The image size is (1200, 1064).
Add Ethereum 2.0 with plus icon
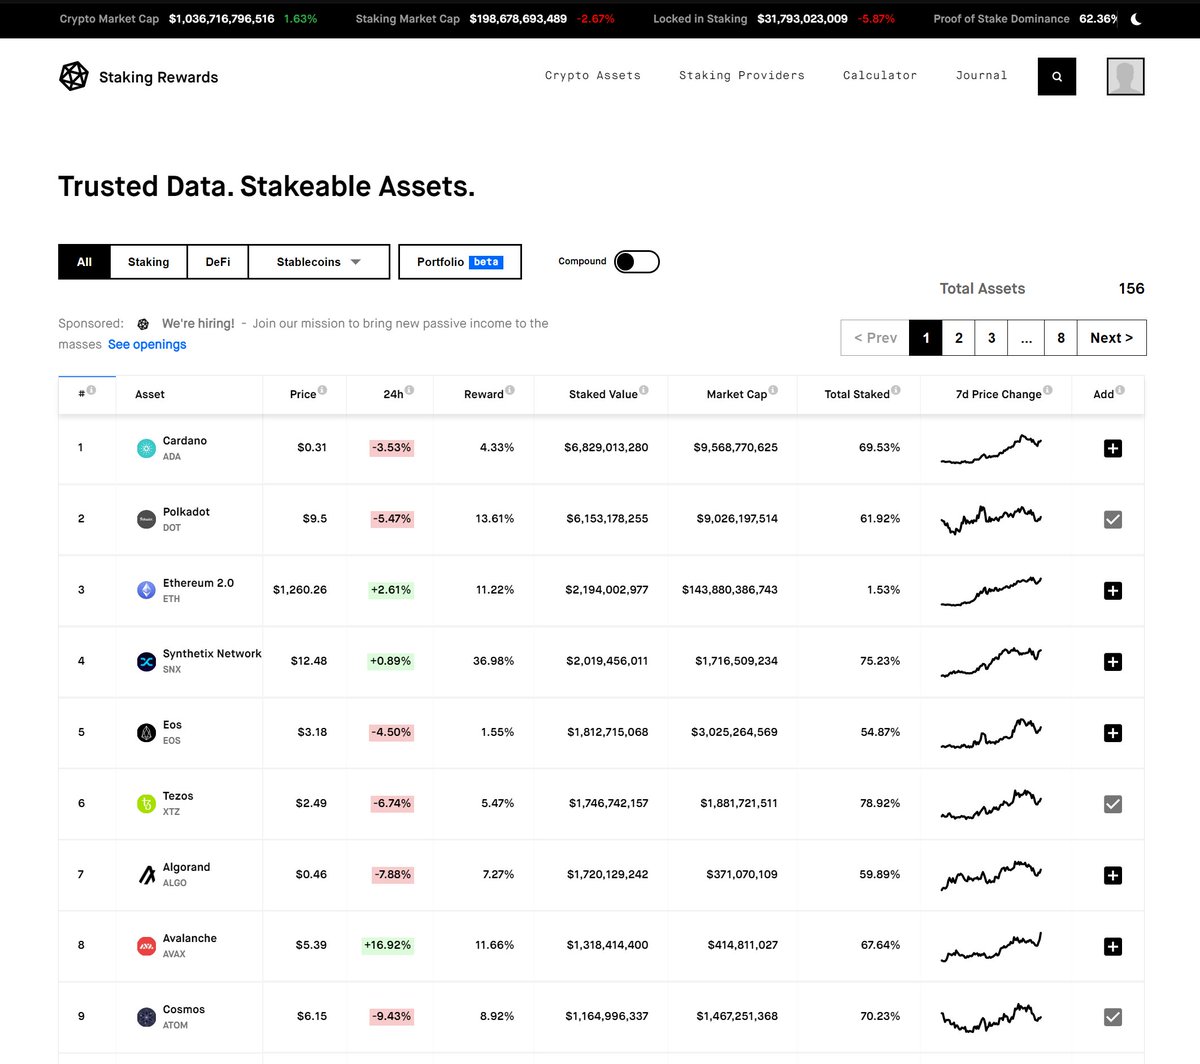1112,590
